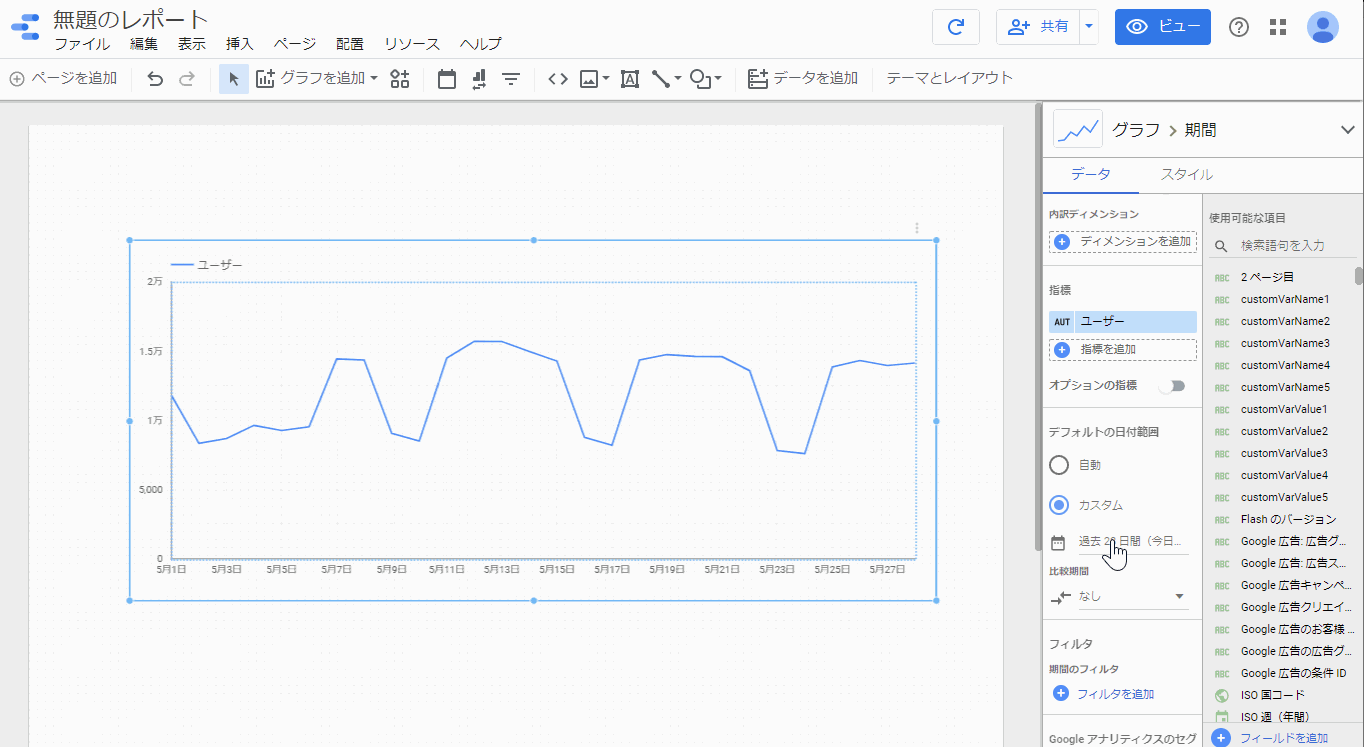Click 指標を追加 button
The width and height of the screenshot is (1364, 747).
click(1123, 349)
